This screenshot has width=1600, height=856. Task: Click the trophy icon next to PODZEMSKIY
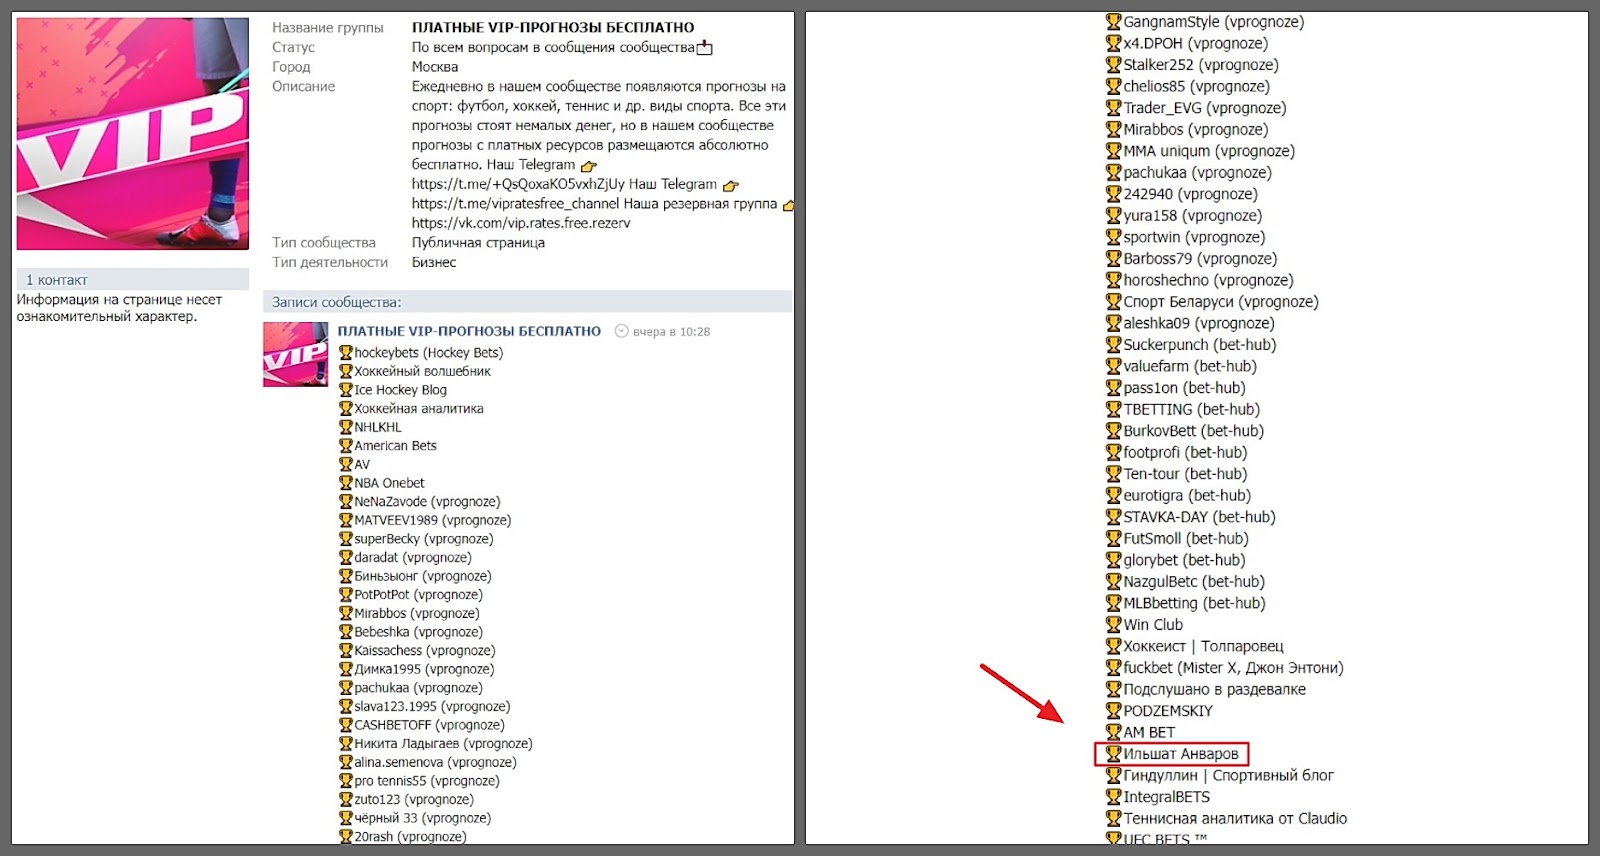pos(1113,711)
